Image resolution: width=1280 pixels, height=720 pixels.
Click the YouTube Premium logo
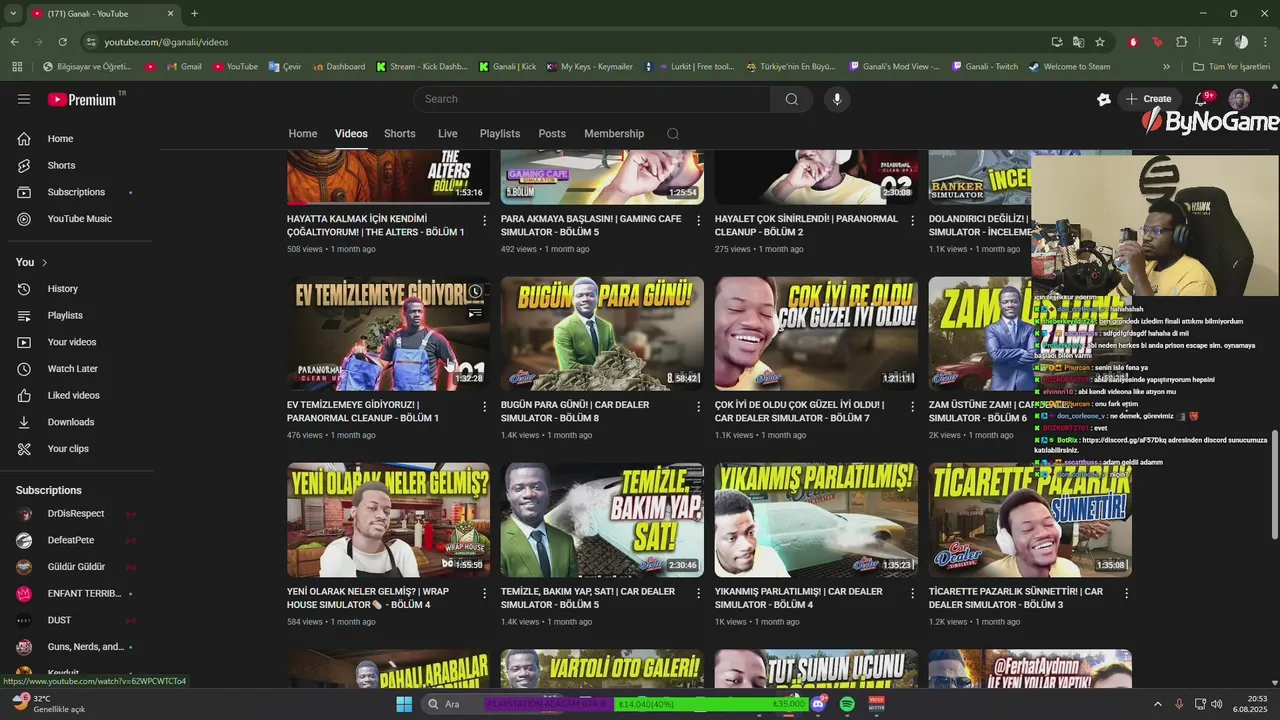coord(82,99)
